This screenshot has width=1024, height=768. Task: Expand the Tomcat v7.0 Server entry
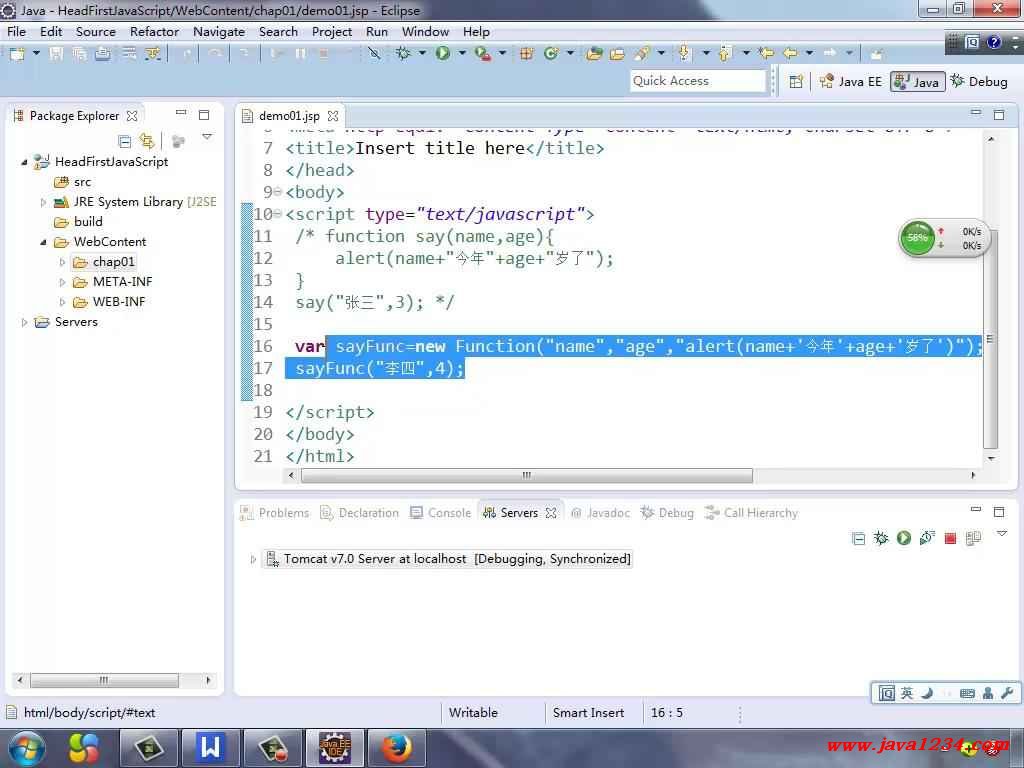coord(253,559)
